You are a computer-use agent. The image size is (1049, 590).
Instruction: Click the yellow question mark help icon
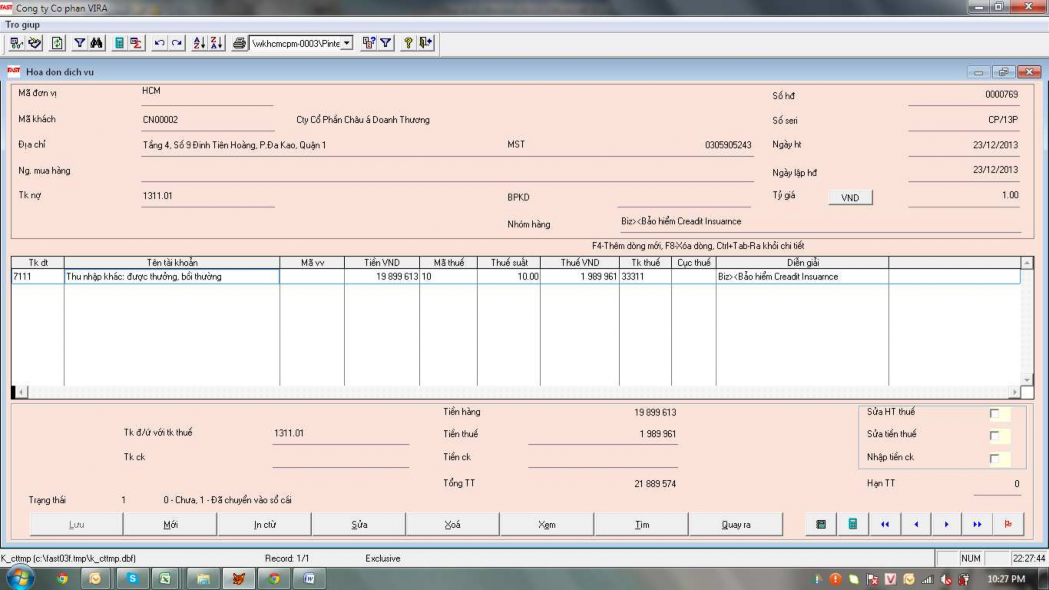pos(409,43)
